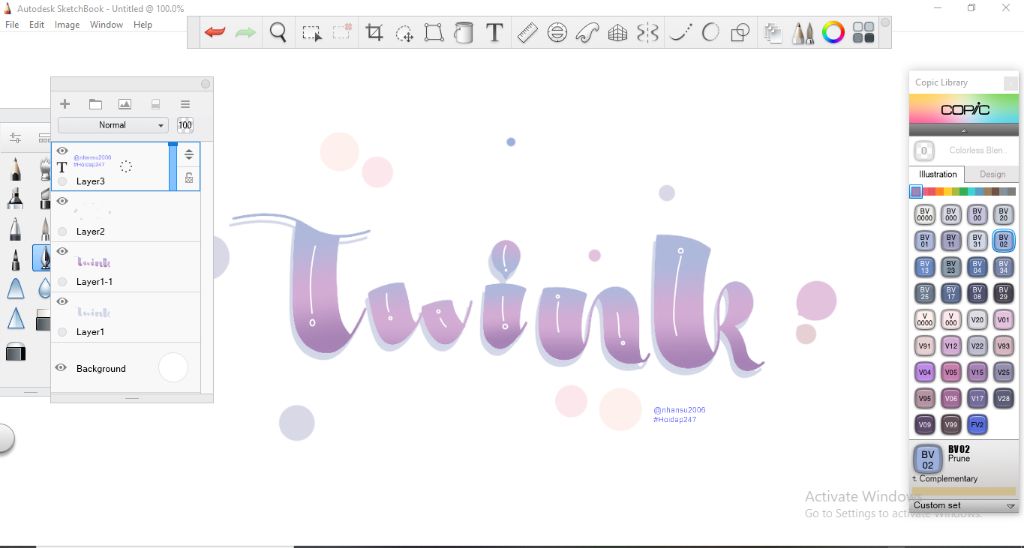This screenshot has height=548, width=1024.
Task: Open the File menu
Action: [x=12, y=25]
